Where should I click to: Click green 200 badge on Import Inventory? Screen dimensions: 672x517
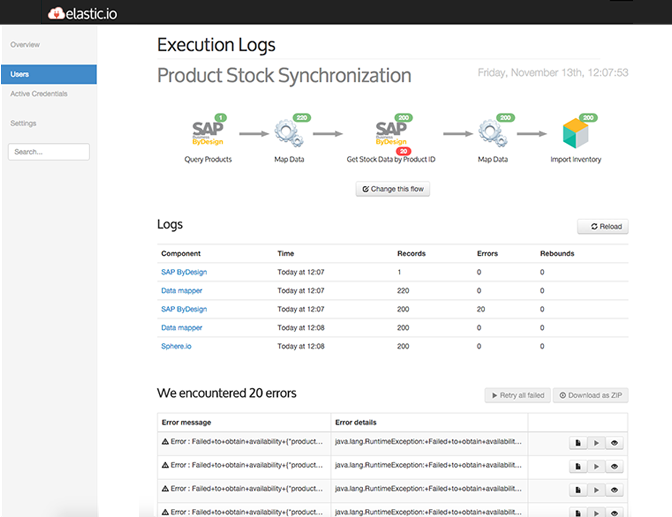pyautogui.click(x=588, y=117)
